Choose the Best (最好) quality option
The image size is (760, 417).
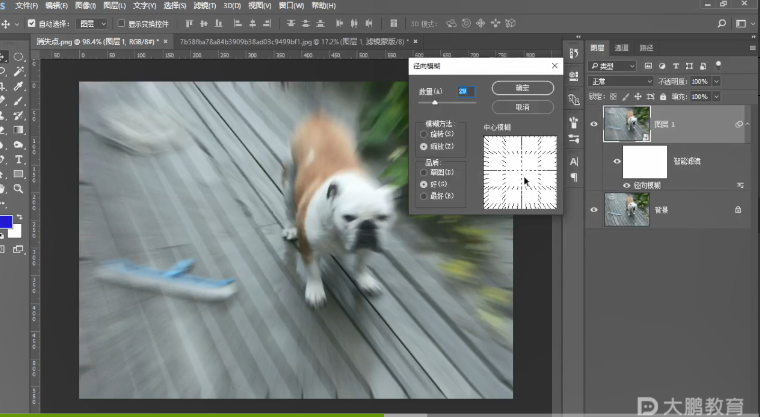click(x=424, y=196)
